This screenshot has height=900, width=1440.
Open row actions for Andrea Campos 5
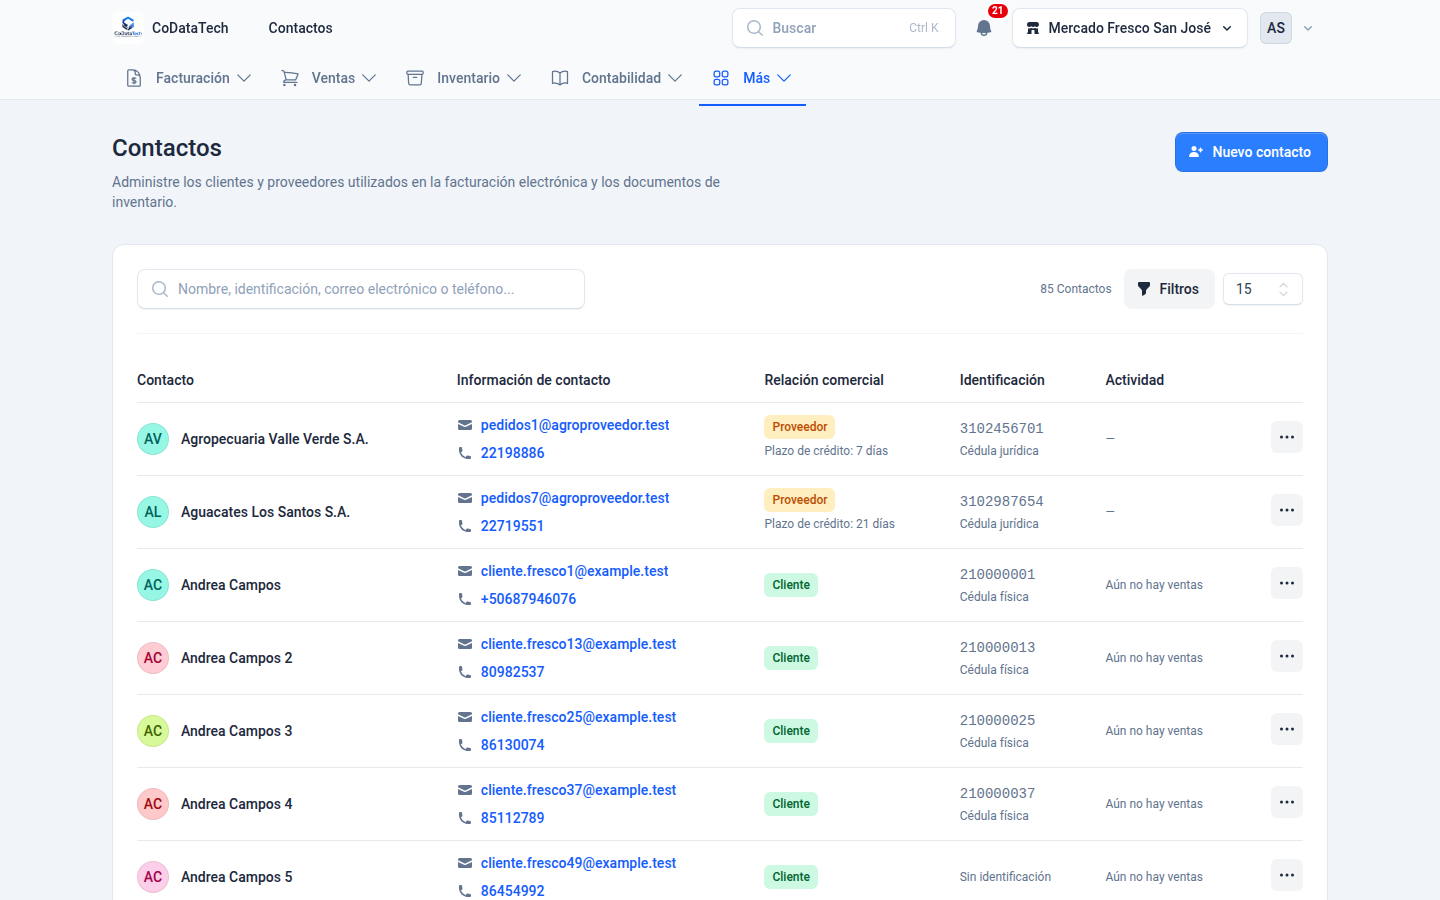coord(1287,875)
